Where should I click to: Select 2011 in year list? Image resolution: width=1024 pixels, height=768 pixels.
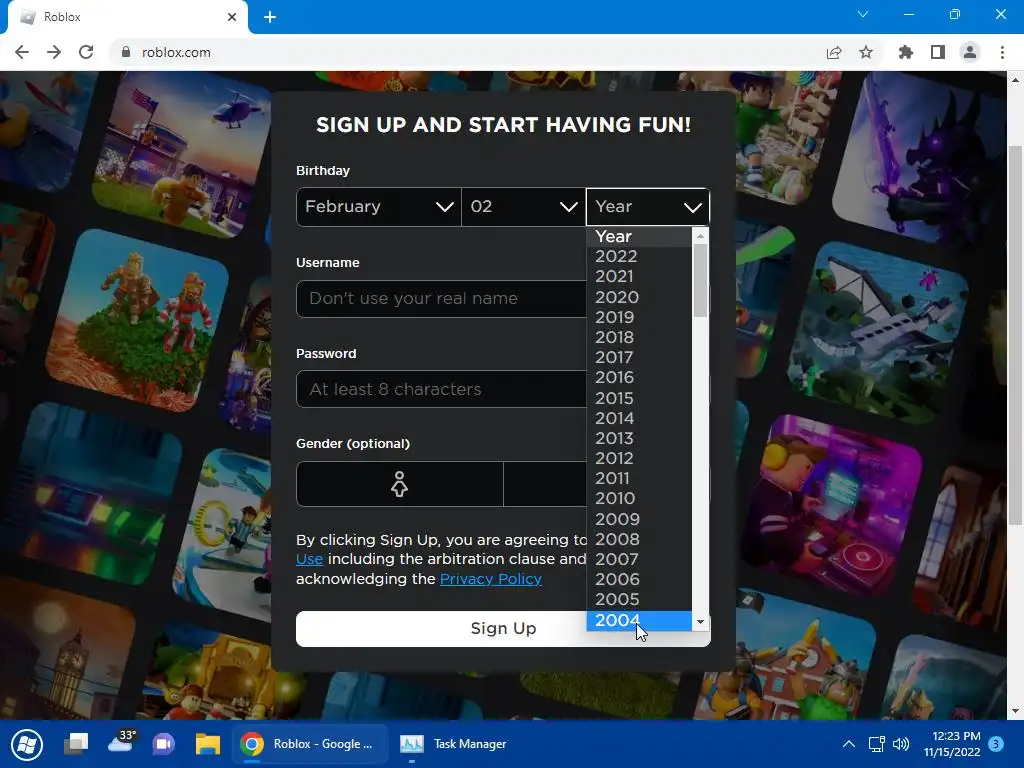(639, 479)
